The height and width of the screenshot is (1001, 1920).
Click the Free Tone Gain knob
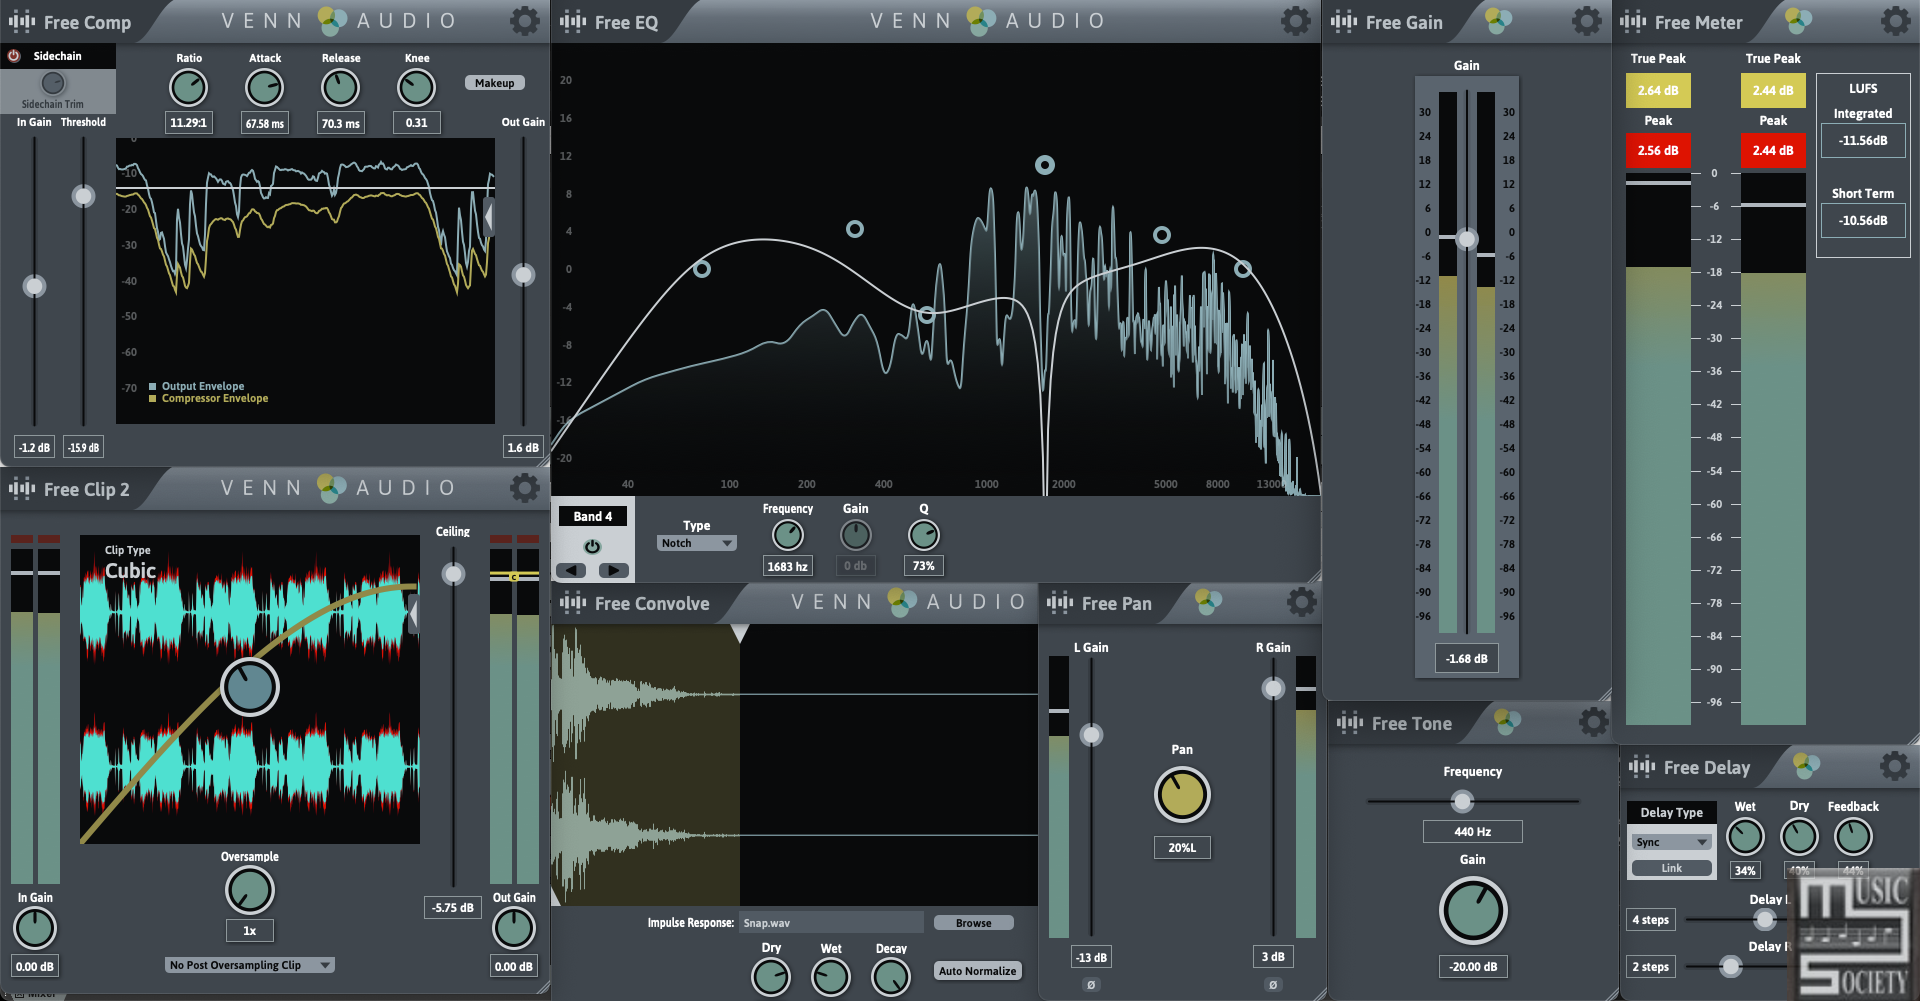coord(1473,911)
